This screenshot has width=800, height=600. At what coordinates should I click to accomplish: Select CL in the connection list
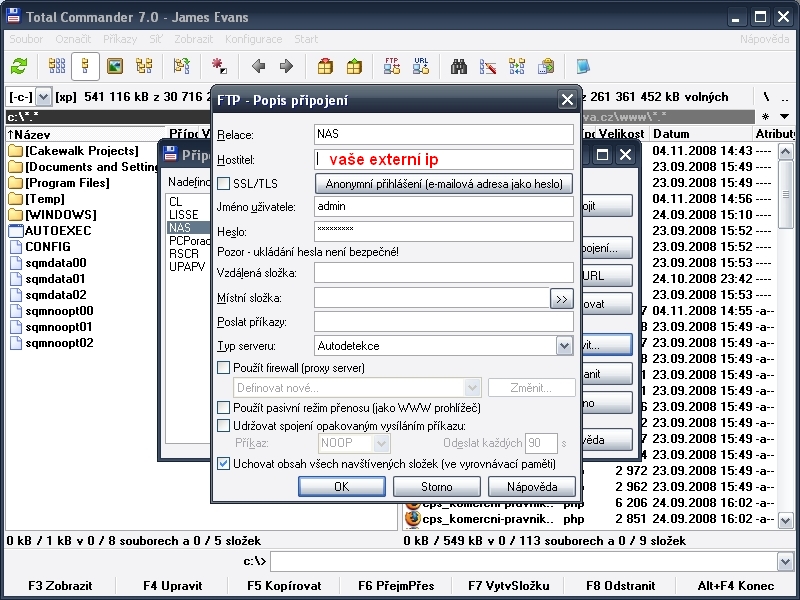click(176, 202)
